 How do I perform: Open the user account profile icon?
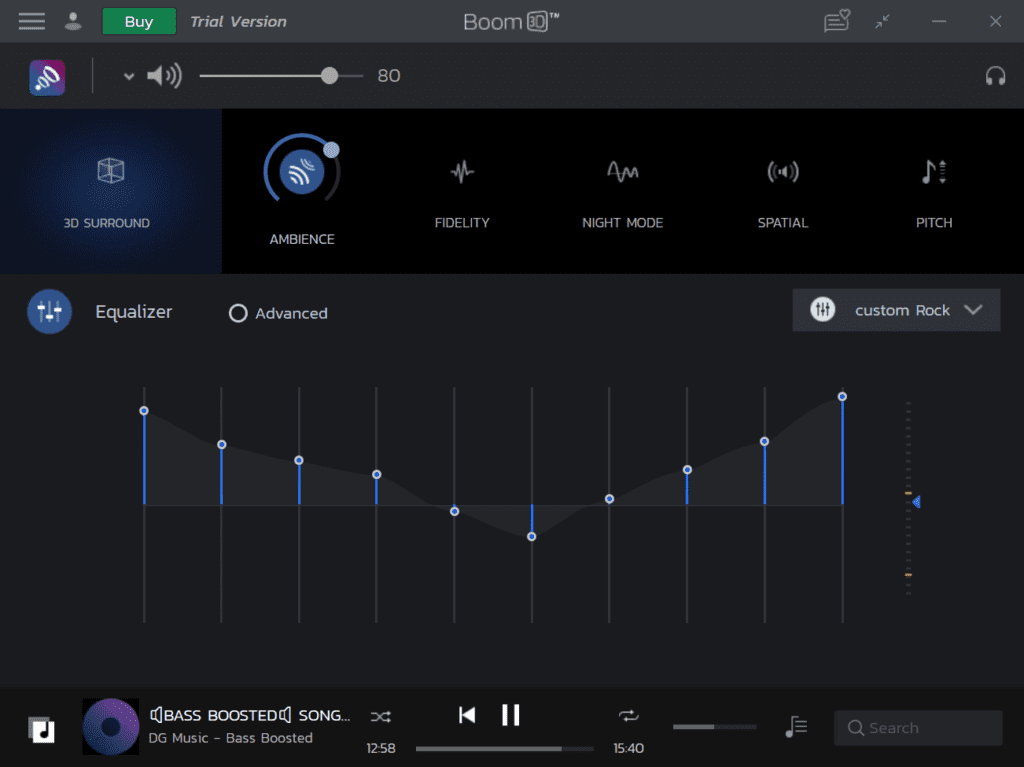pyautogui.click(x=73, y=22)
